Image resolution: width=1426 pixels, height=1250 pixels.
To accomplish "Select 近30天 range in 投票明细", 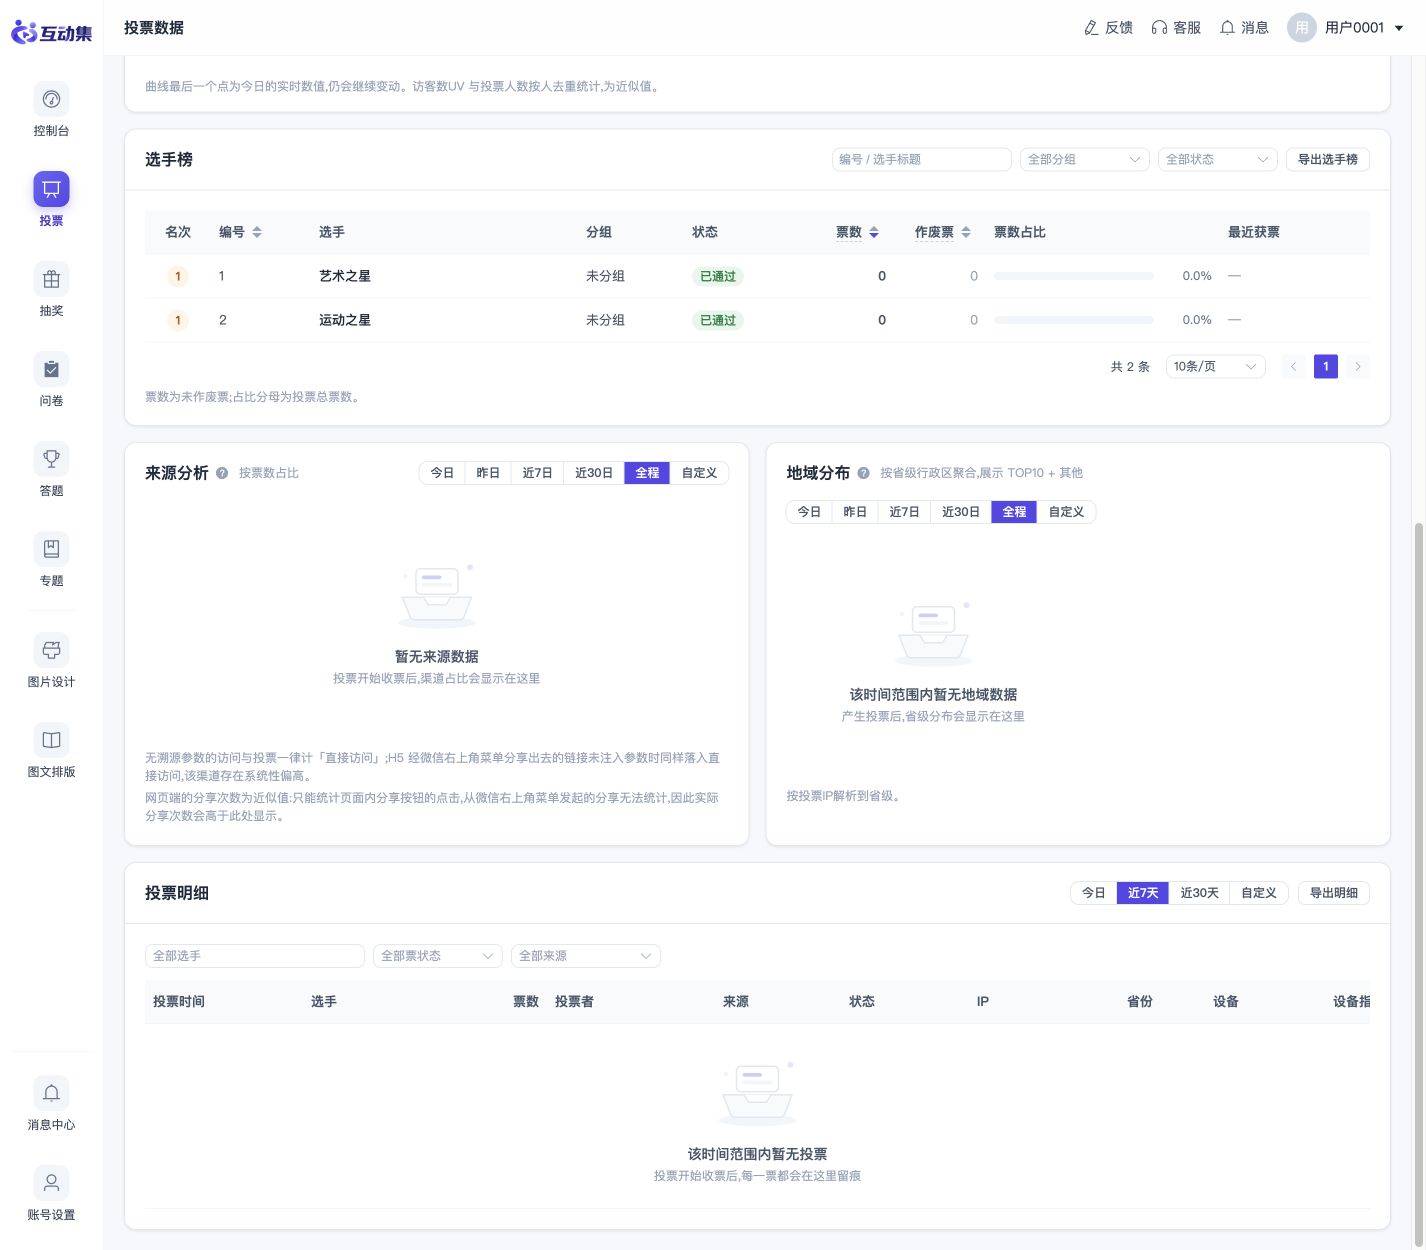I will (1199, 893).
